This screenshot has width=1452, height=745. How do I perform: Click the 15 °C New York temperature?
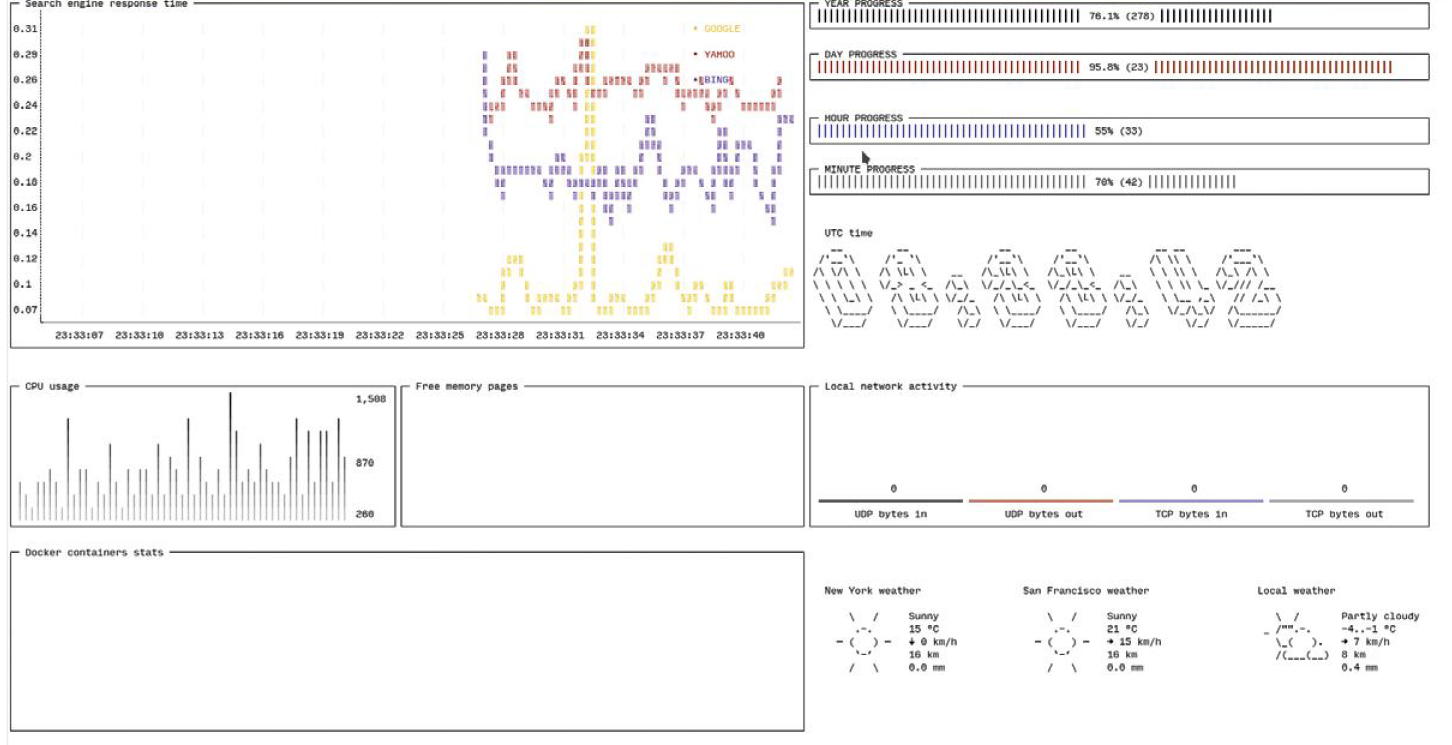pos(923,629)
